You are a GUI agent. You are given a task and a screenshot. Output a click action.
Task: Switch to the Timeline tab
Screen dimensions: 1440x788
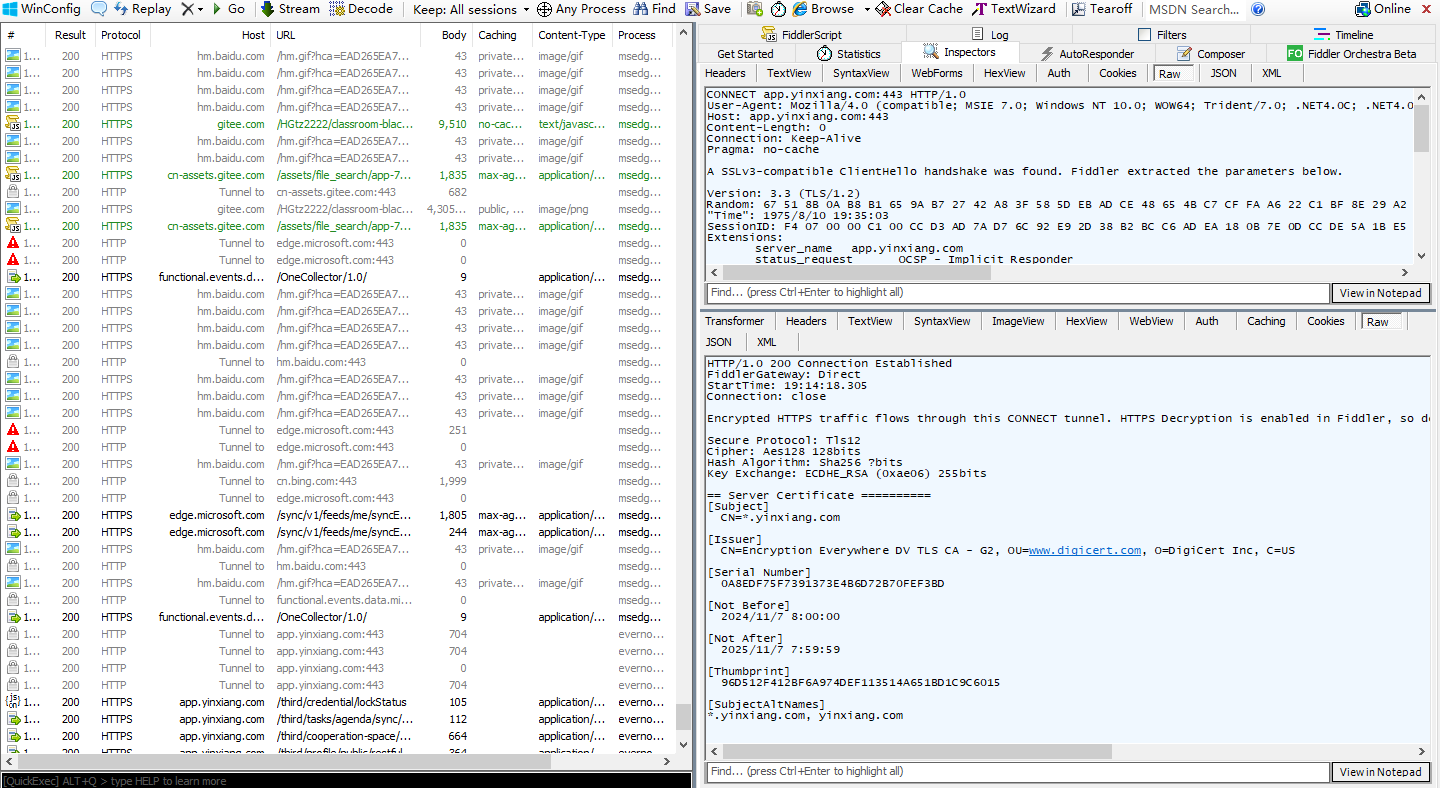coord(1343,34)
